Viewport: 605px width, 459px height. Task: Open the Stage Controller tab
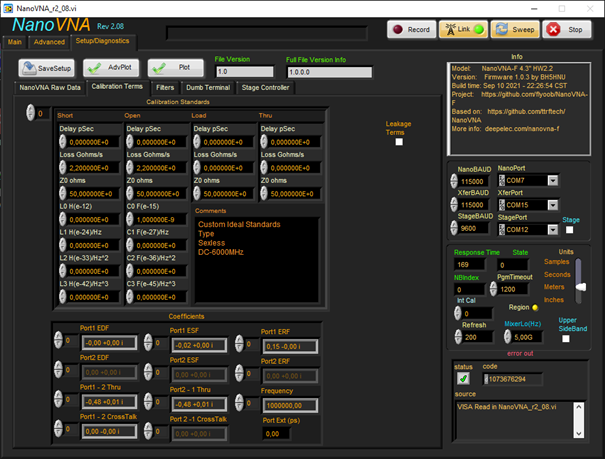pos(265,88)
